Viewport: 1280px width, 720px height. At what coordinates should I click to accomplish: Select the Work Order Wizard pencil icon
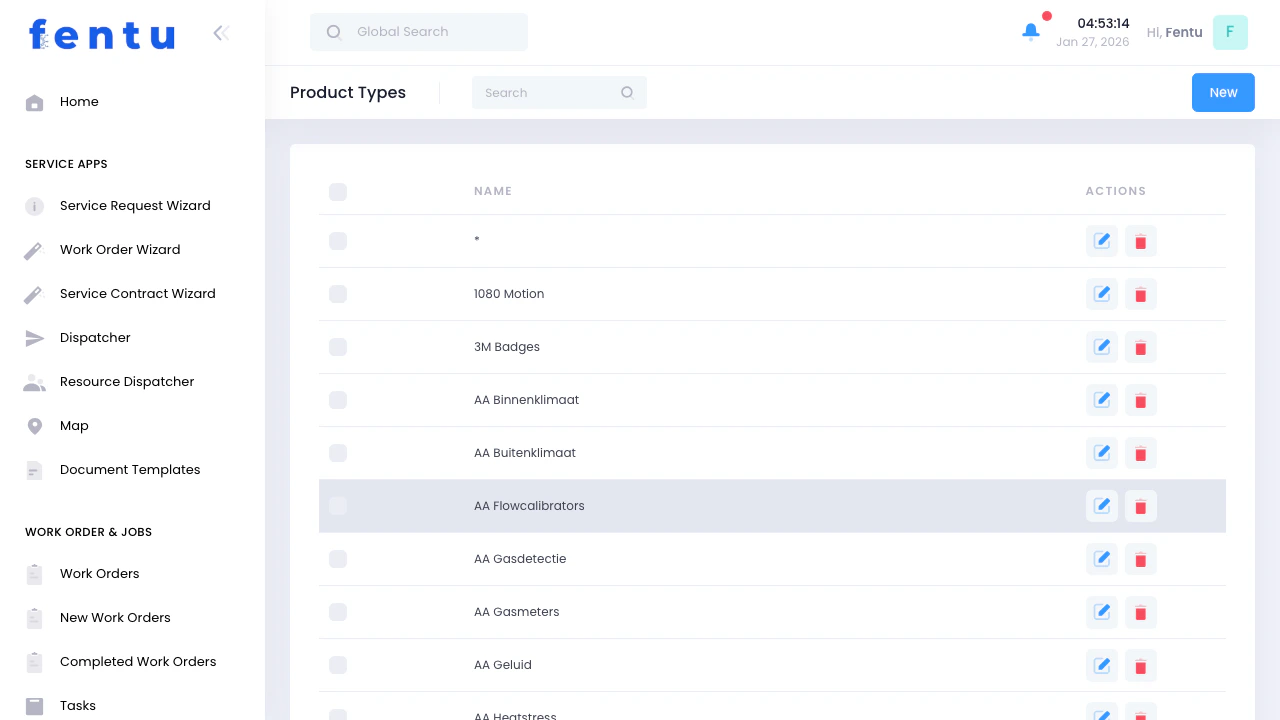tap(34, 249)
